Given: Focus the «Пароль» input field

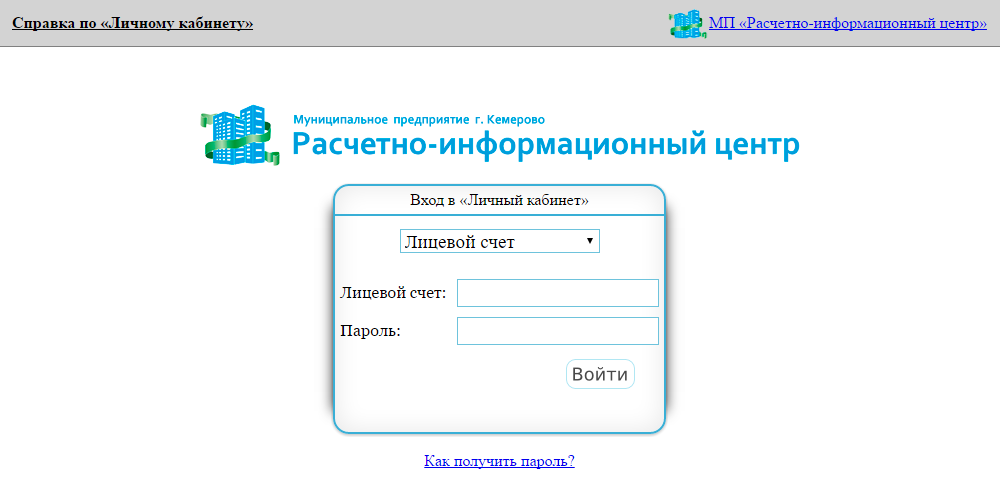Looking at the screenshot, I should click(x=557, y=331).
